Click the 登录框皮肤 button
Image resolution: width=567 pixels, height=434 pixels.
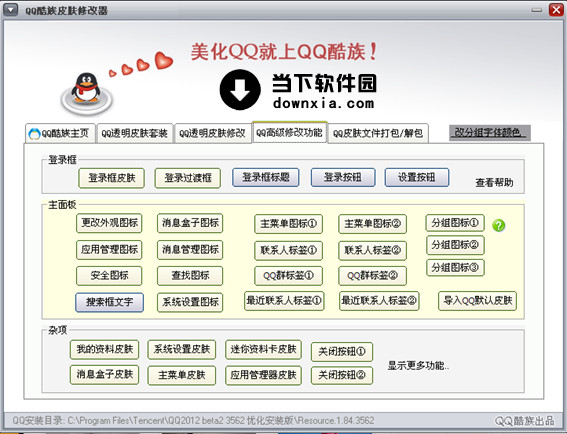112,178
